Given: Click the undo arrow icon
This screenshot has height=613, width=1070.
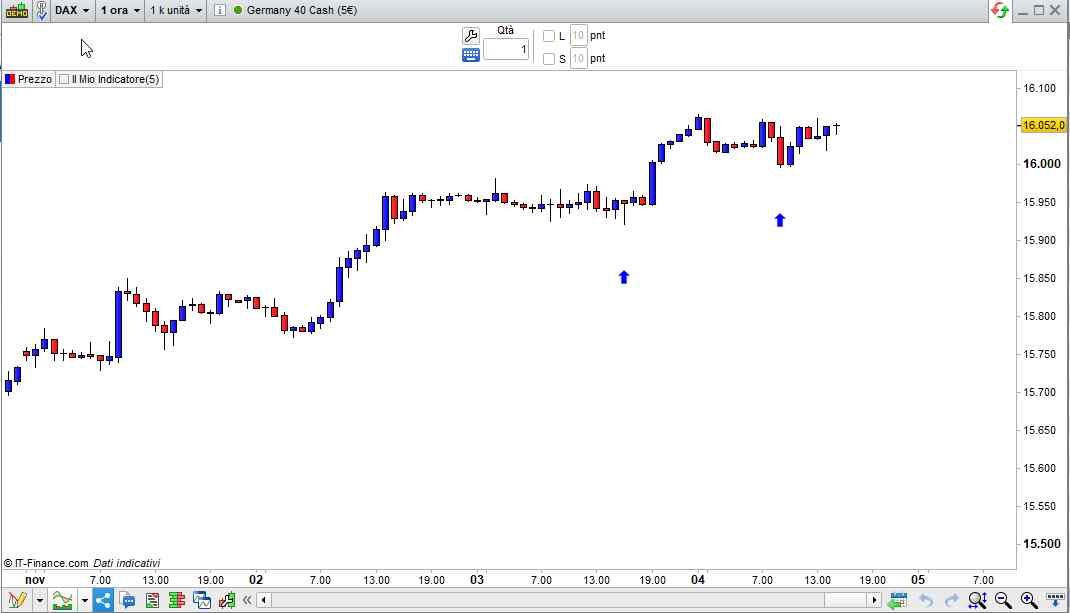Looking at the screenshot, I should coord(926,601).
